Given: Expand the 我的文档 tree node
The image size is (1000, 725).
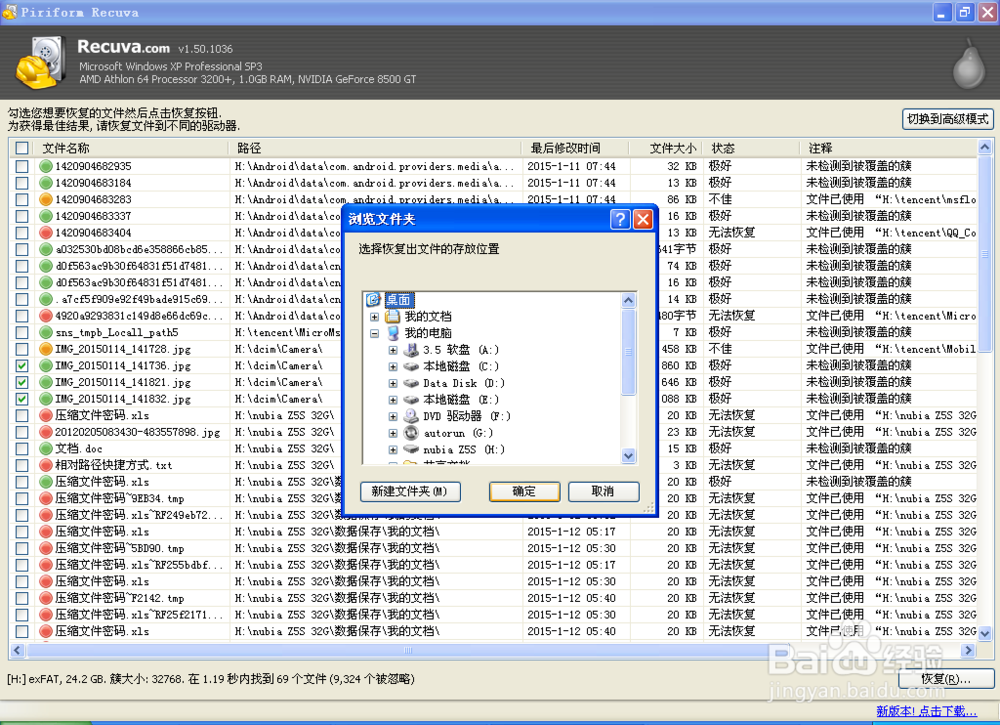Looking at the screenshot, I should tap(374, 317).
